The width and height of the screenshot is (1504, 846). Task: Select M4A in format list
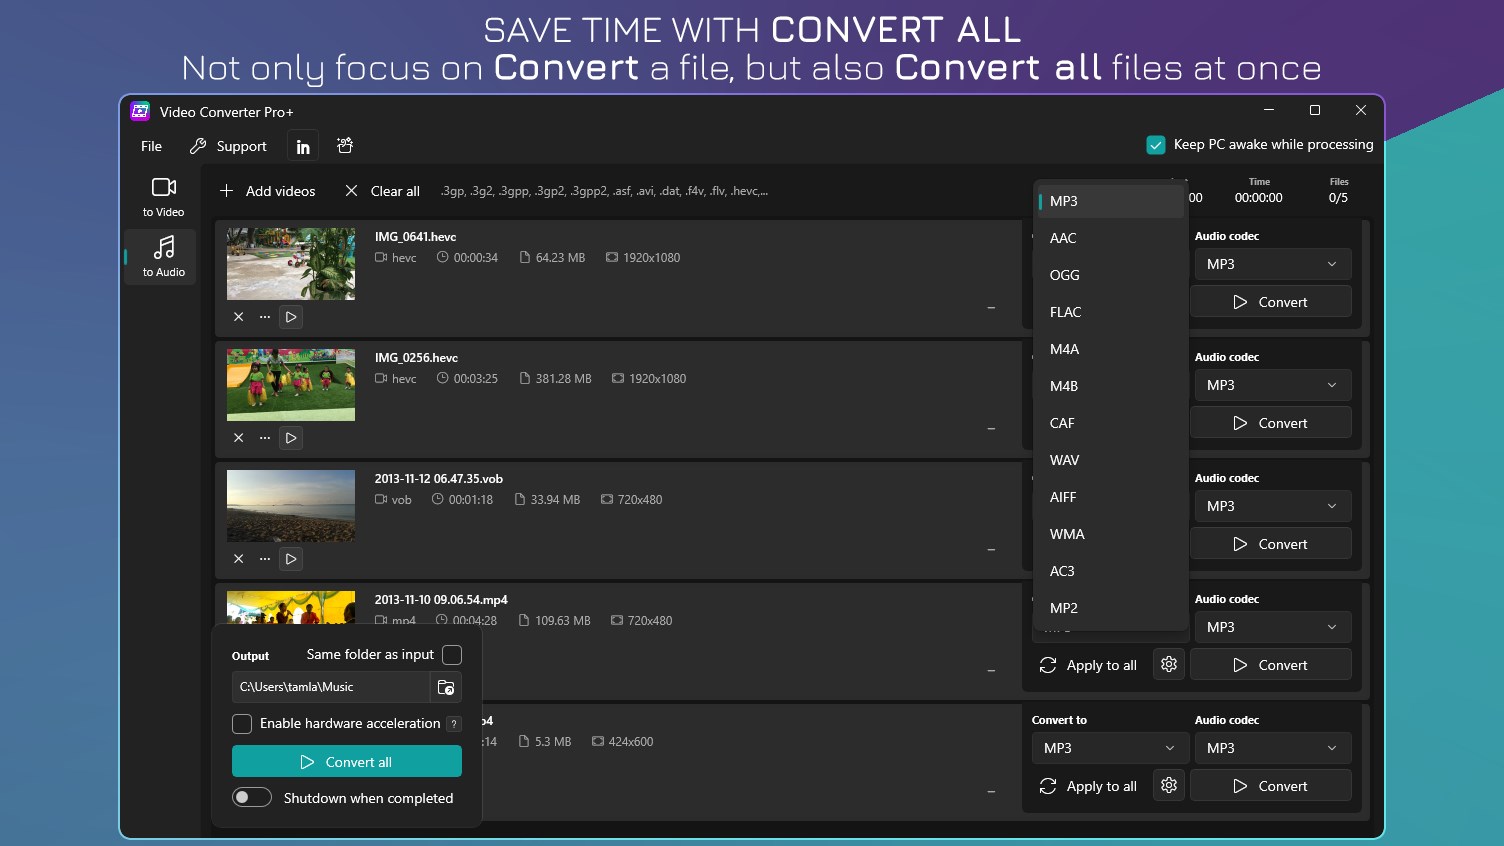(x=1110, y=349)
